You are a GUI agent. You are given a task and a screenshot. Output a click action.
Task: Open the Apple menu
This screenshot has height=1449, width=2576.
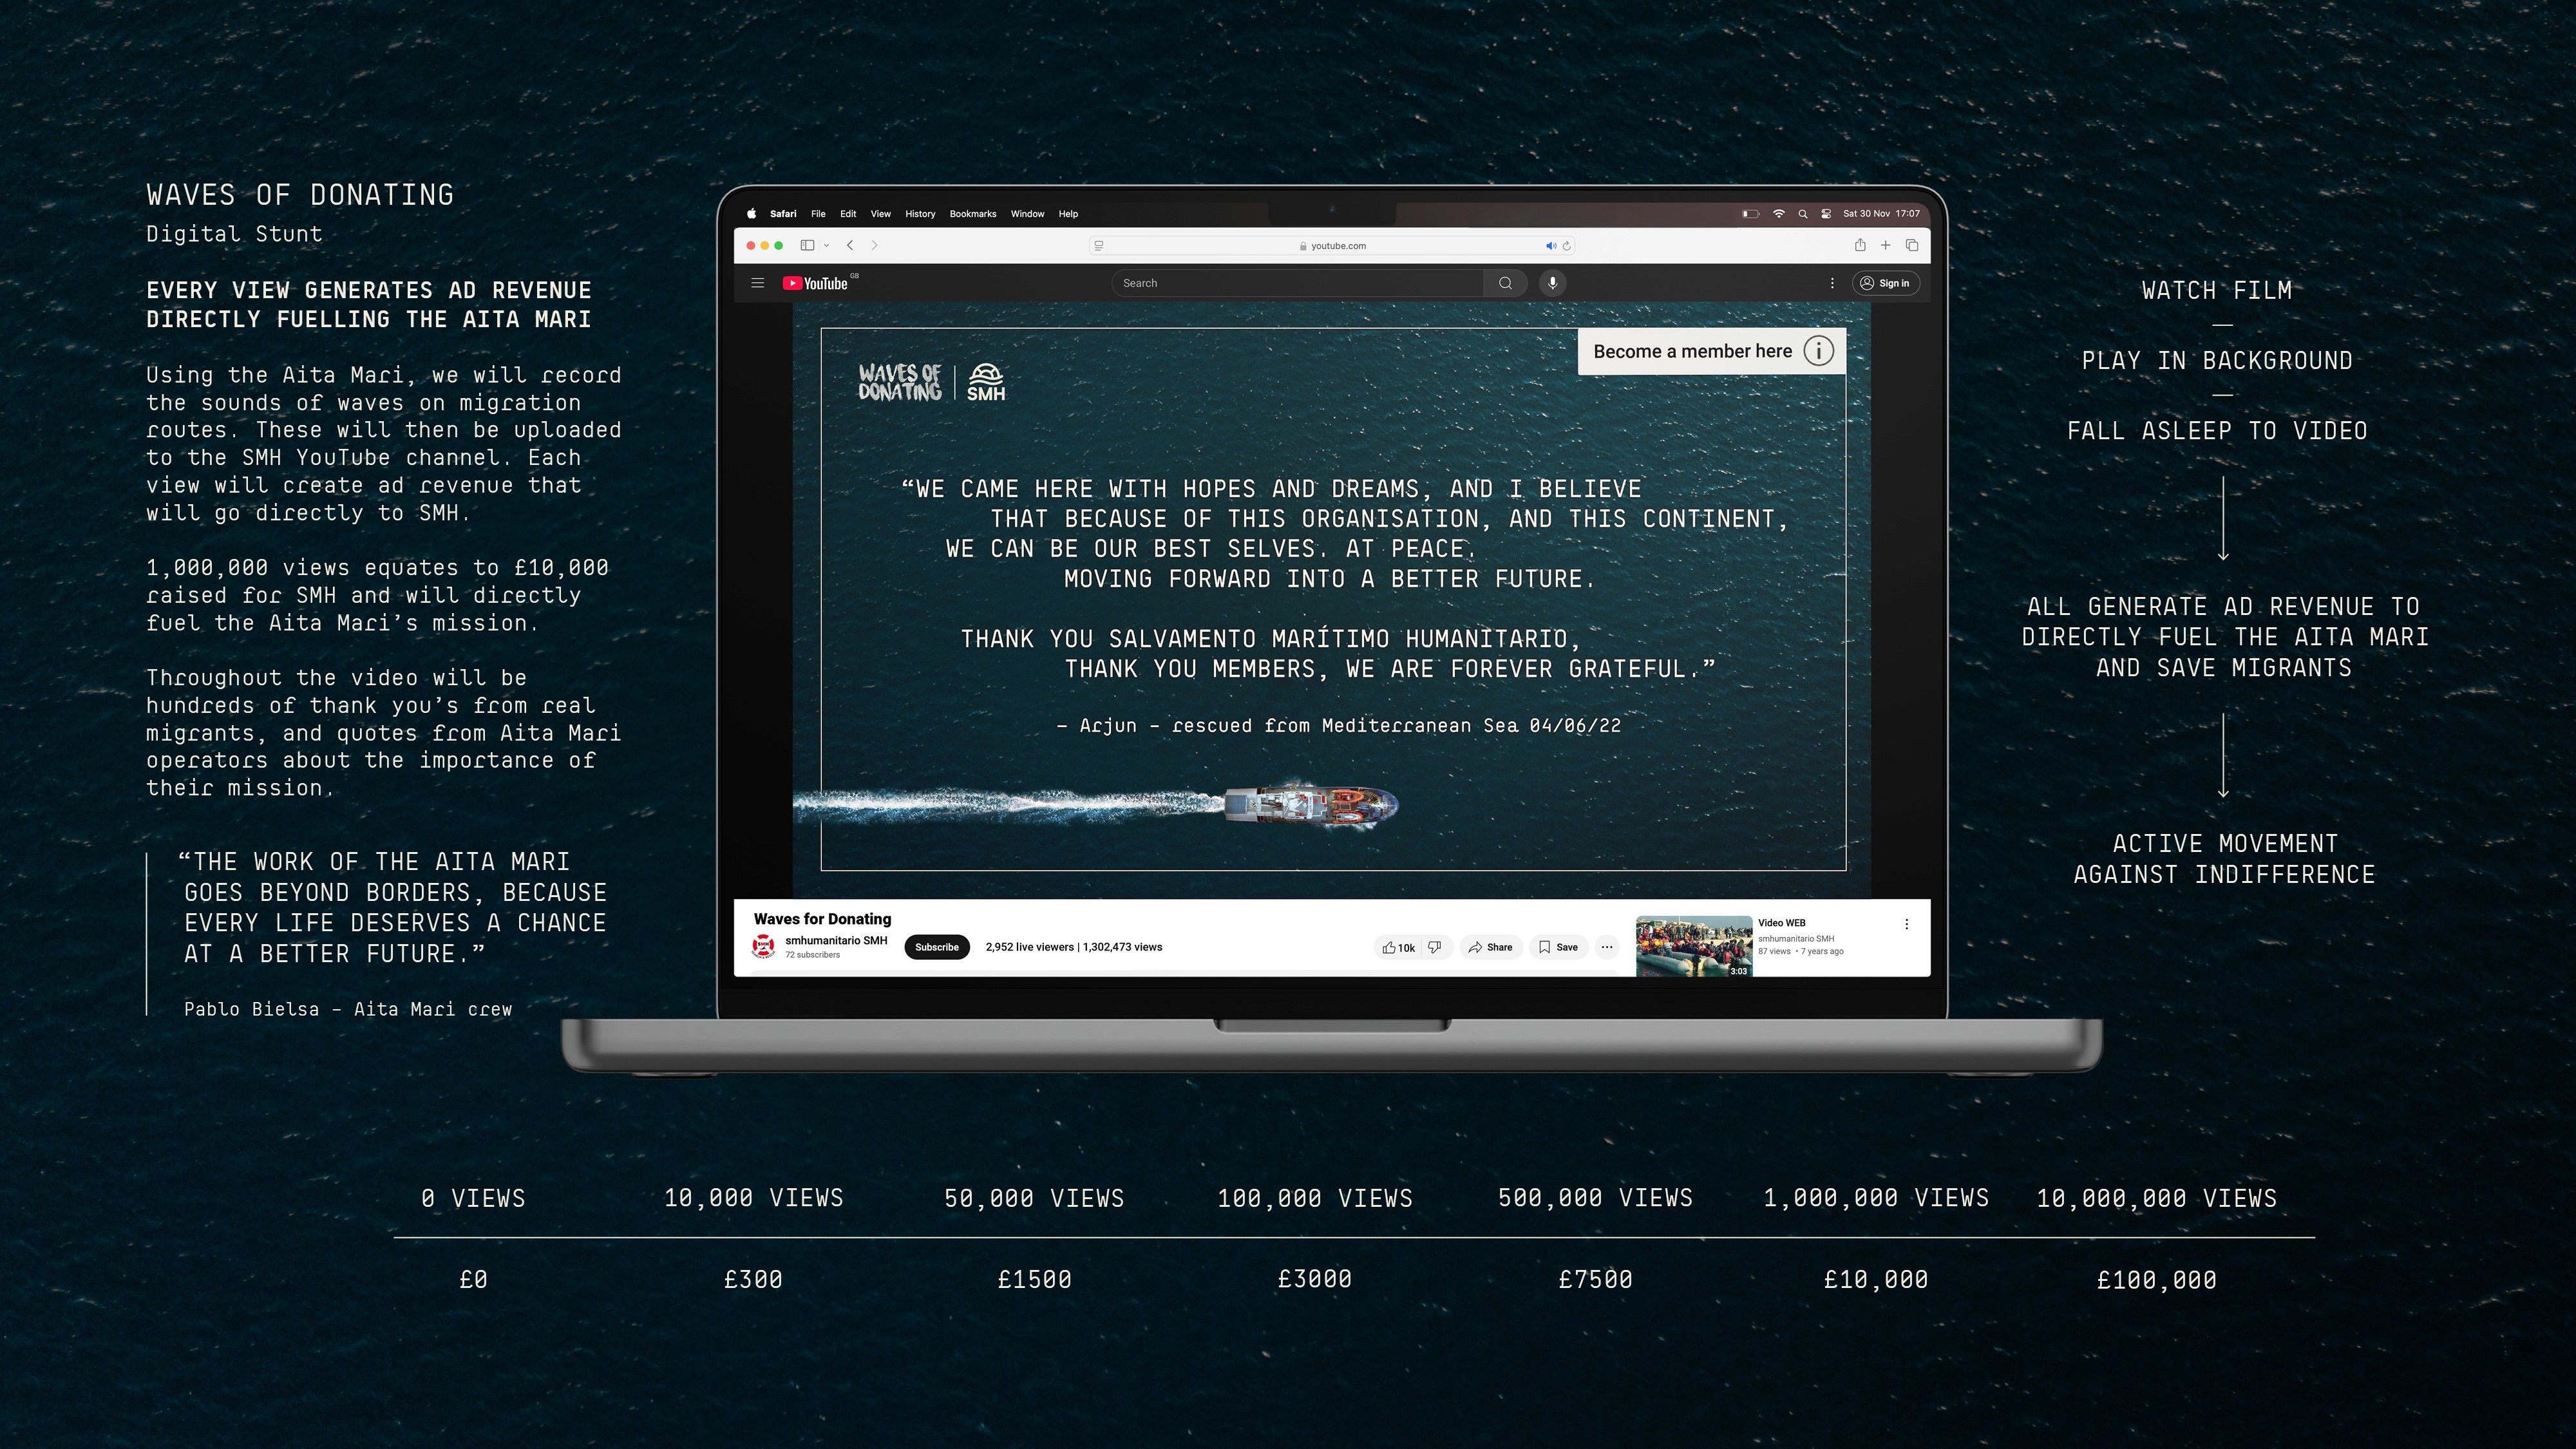752,214
